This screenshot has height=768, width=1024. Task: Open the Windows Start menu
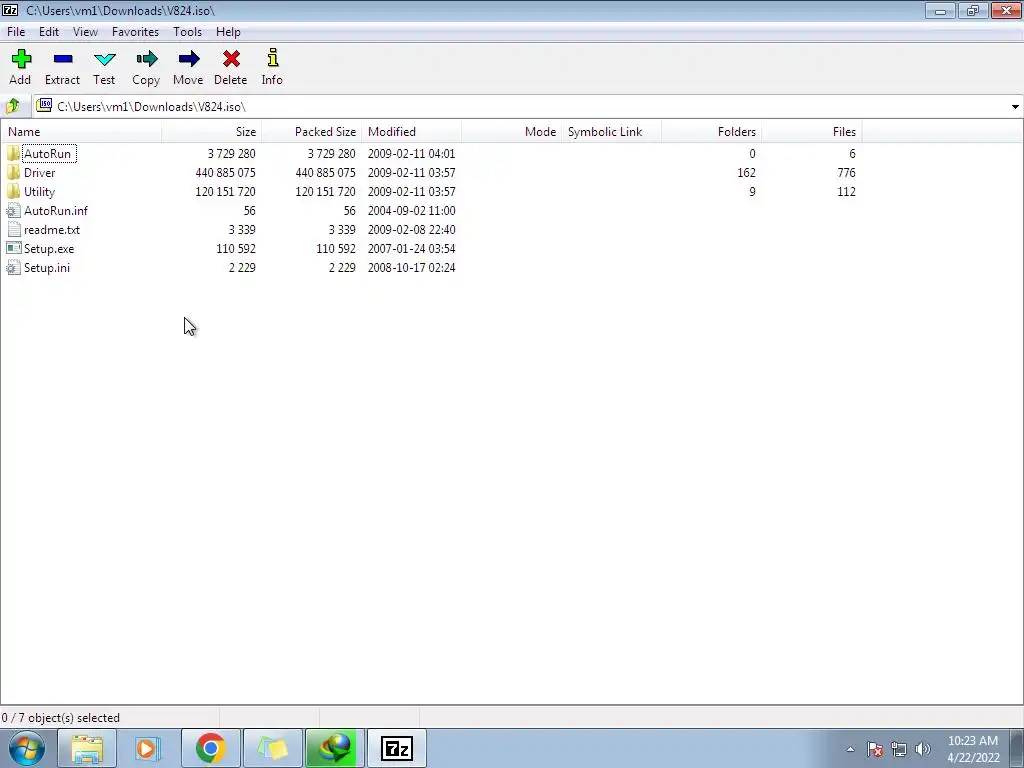point(27,748)
